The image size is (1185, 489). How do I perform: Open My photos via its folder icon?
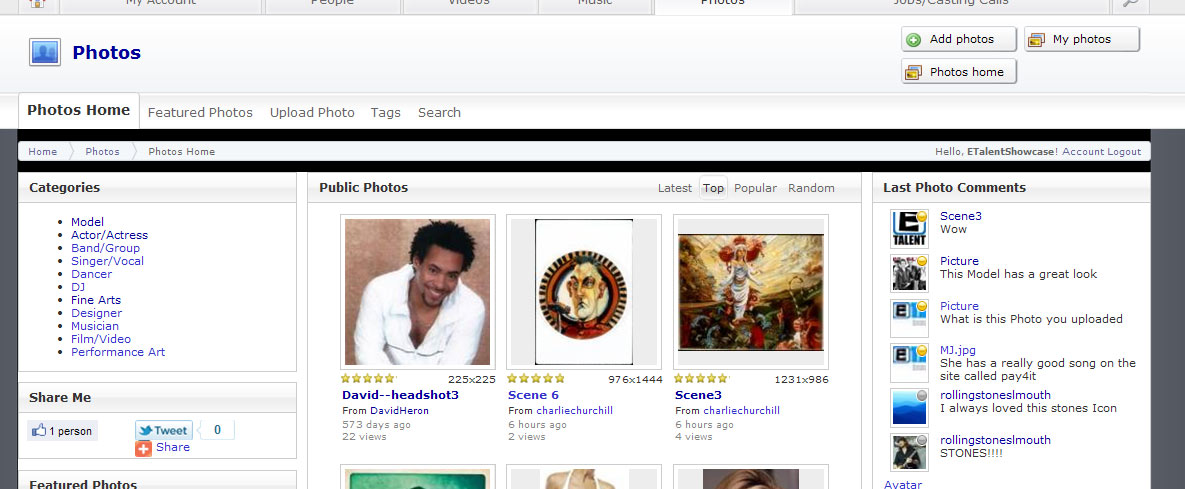(1036, 40)
